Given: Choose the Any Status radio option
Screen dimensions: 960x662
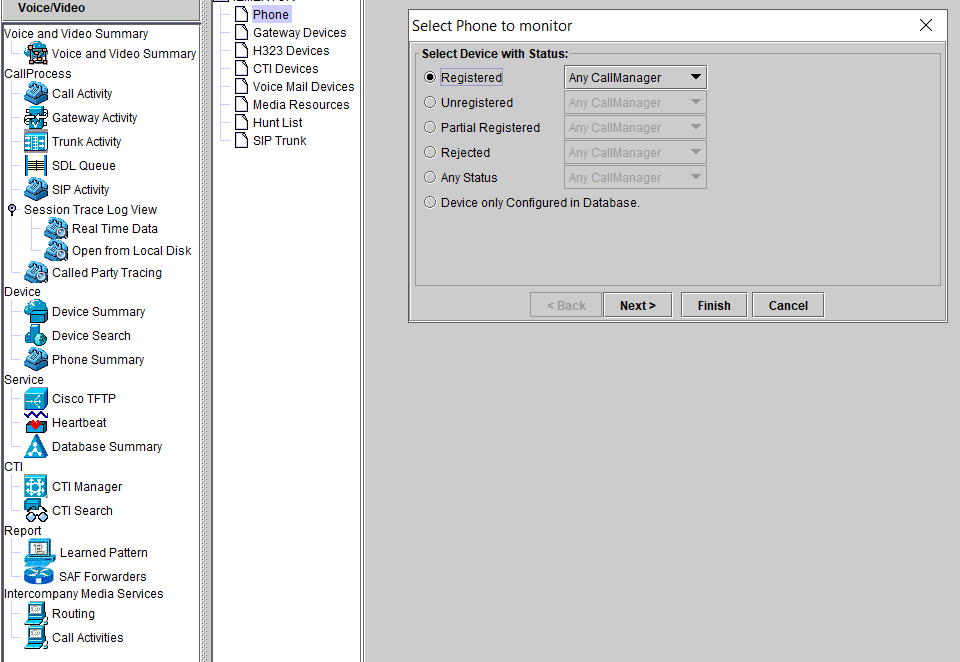Looking at the screenshot, I should coord(430,177).
